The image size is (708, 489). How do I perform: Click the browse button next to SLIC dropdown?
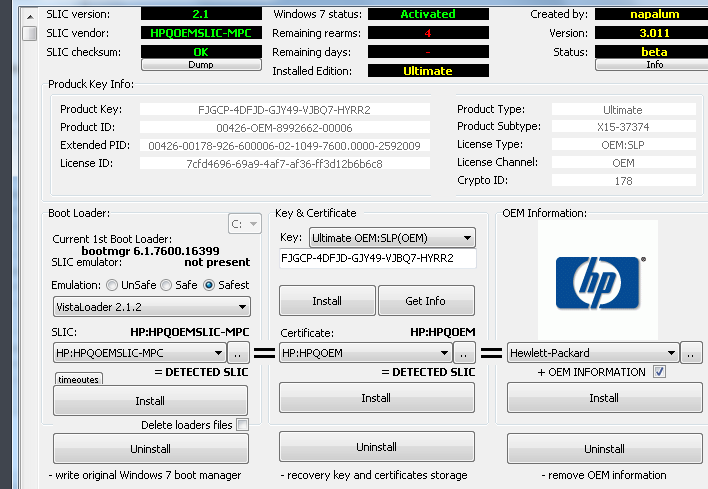[x=238, y=353]
